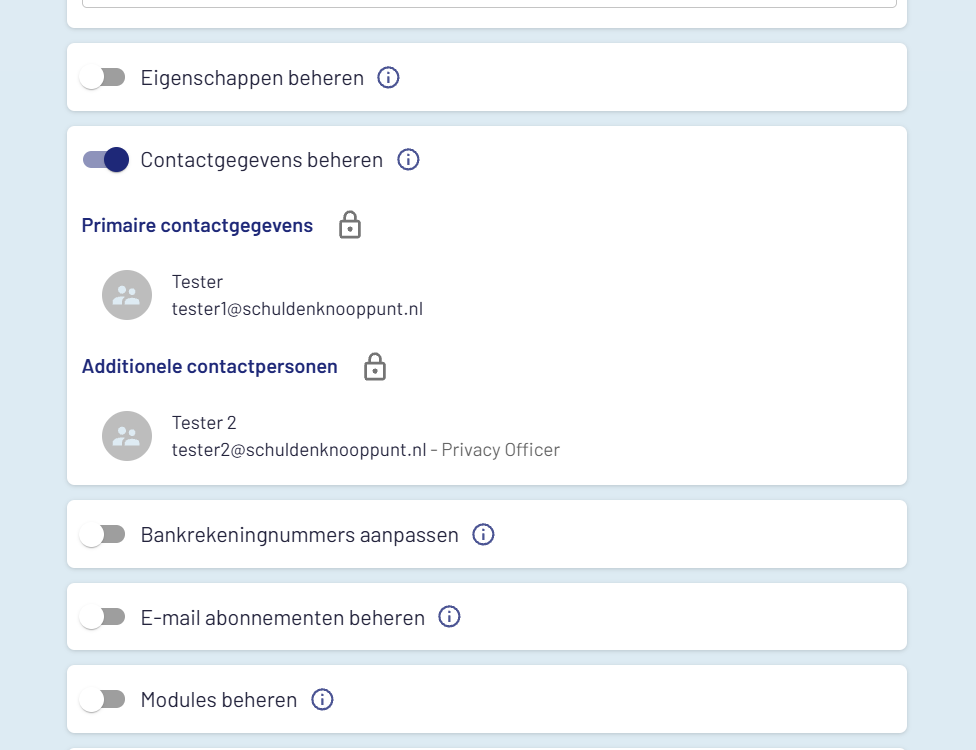The width and height of the screenshot is (976, 750).
Task: Enable E-mail abonnementen beheren switch
Action: click(103, 617)
